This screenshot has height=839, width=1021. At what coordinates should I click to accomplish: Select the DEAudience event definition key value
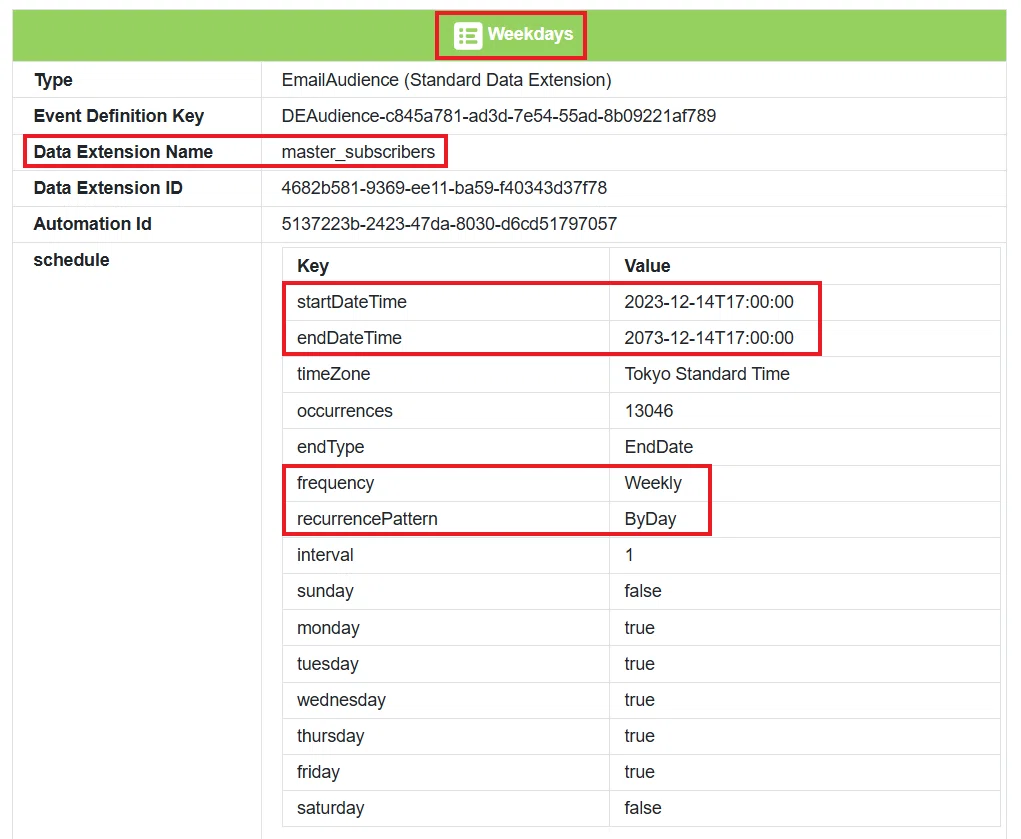click(x=498, y=116)
